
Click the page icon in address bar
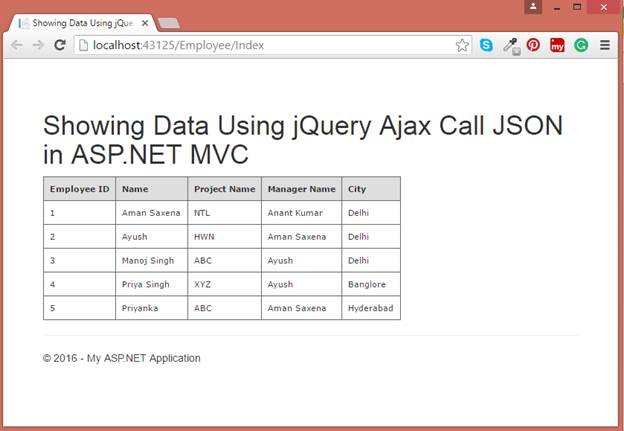pos(83,45)
